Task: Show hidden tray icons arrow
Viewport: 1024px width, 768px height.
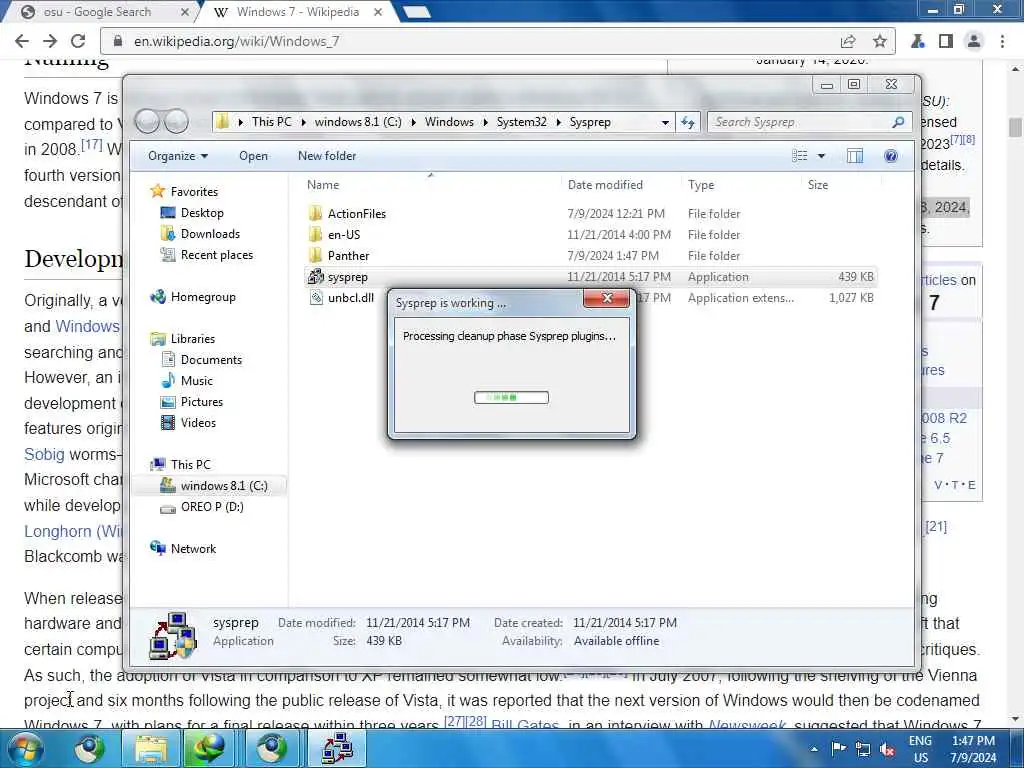Action: point(814,749)
